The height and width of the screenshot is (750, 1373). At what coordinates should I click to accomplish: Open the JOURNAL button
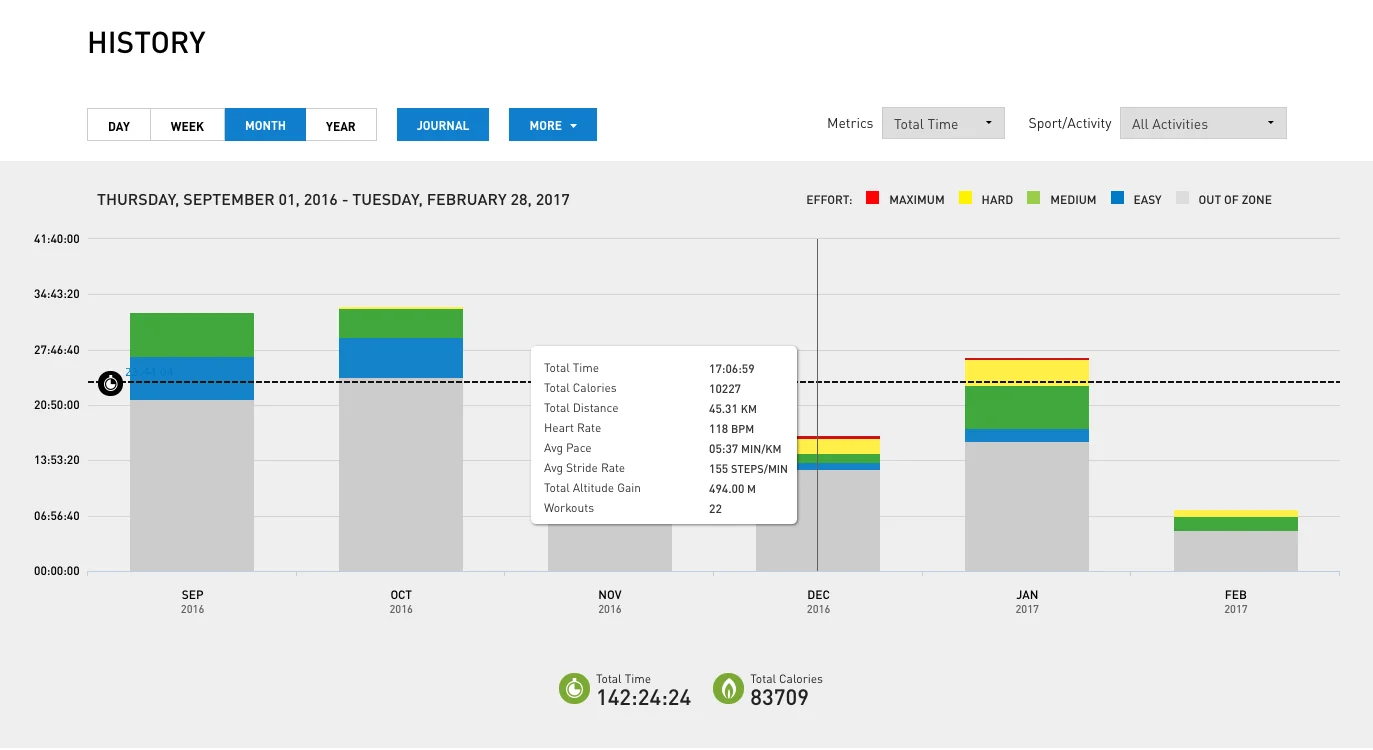[x=442, y=125]
